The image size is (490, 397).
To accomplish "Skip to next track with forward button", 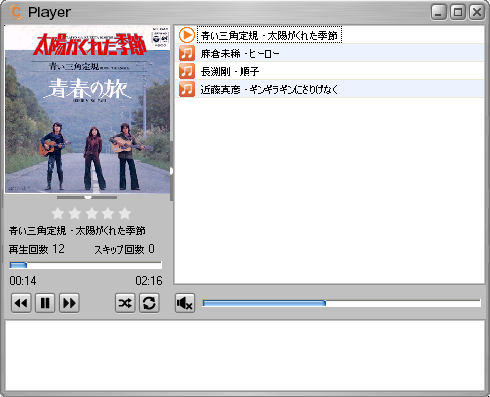I will [69, 303].
